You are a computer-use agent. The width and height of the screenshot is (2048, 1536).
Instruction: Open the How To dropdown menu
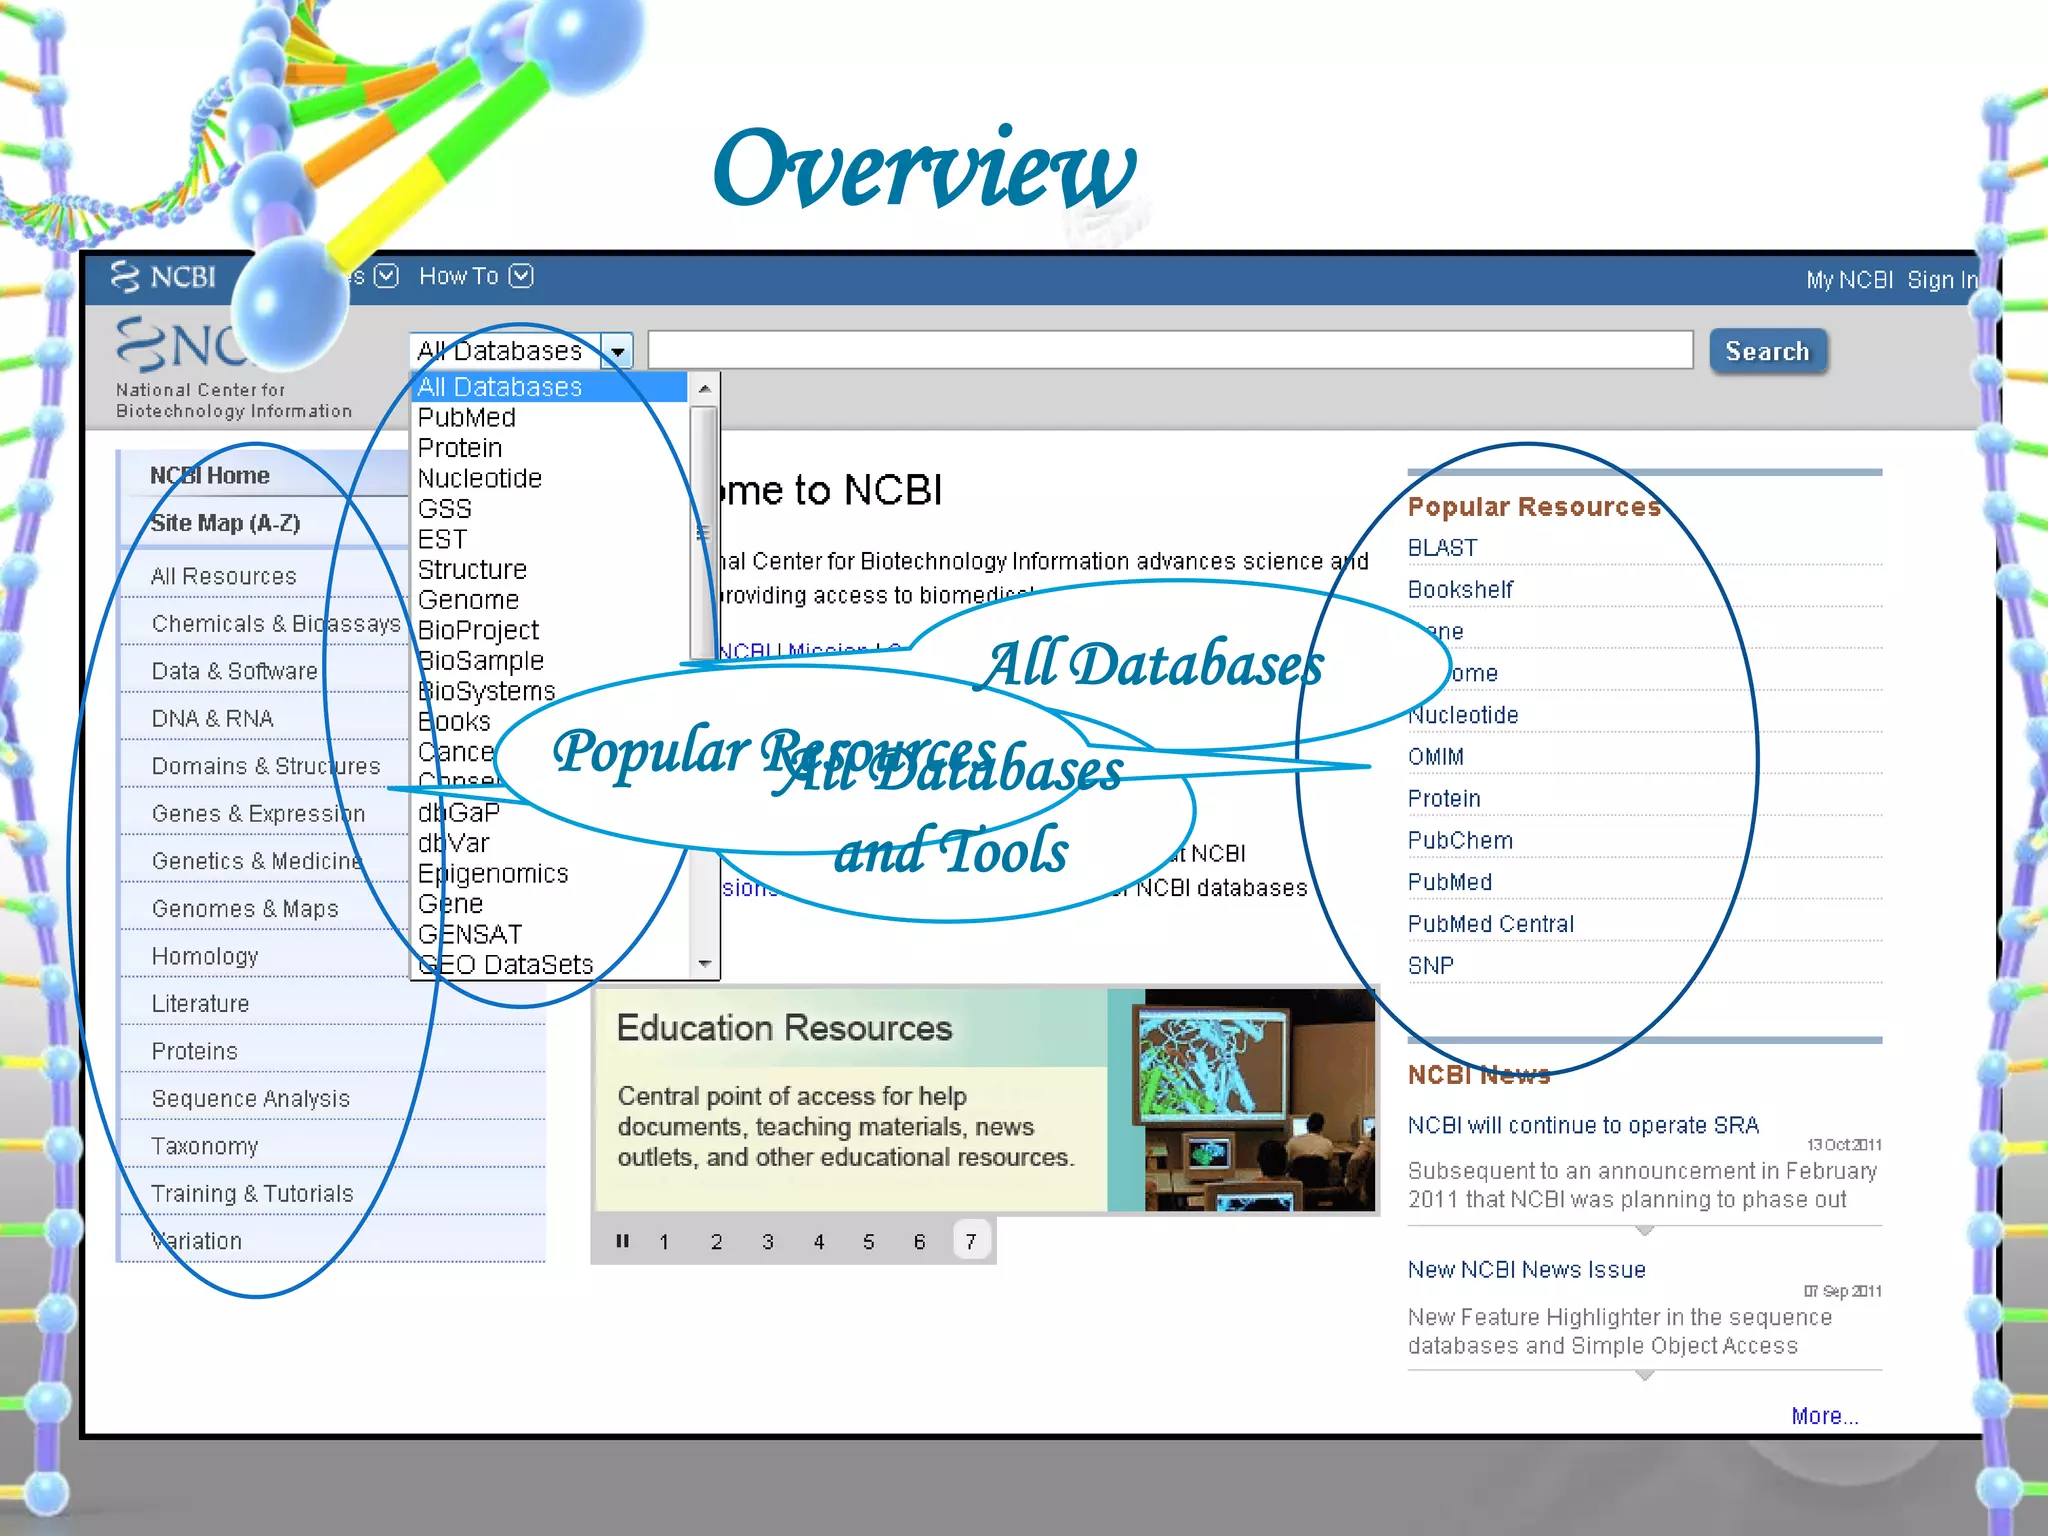pos(476,276)
